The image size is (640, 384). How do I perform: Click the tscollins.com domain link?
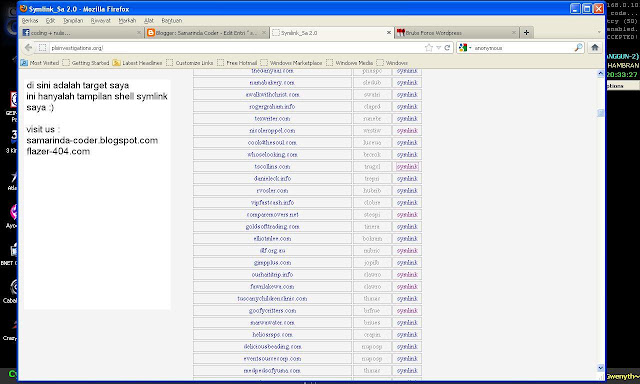pyautogui.click(x=272, y=166)
